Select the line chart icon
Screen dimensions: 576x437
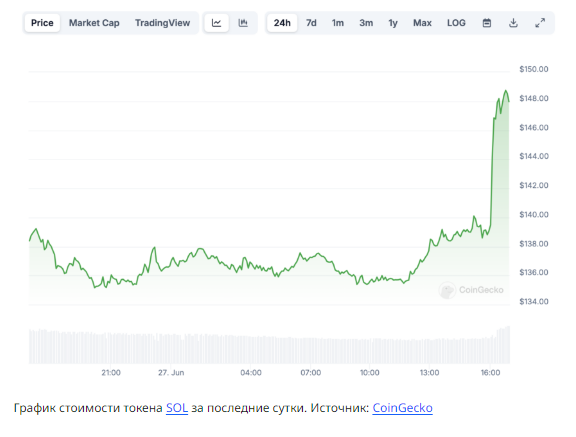coord(216,23)
